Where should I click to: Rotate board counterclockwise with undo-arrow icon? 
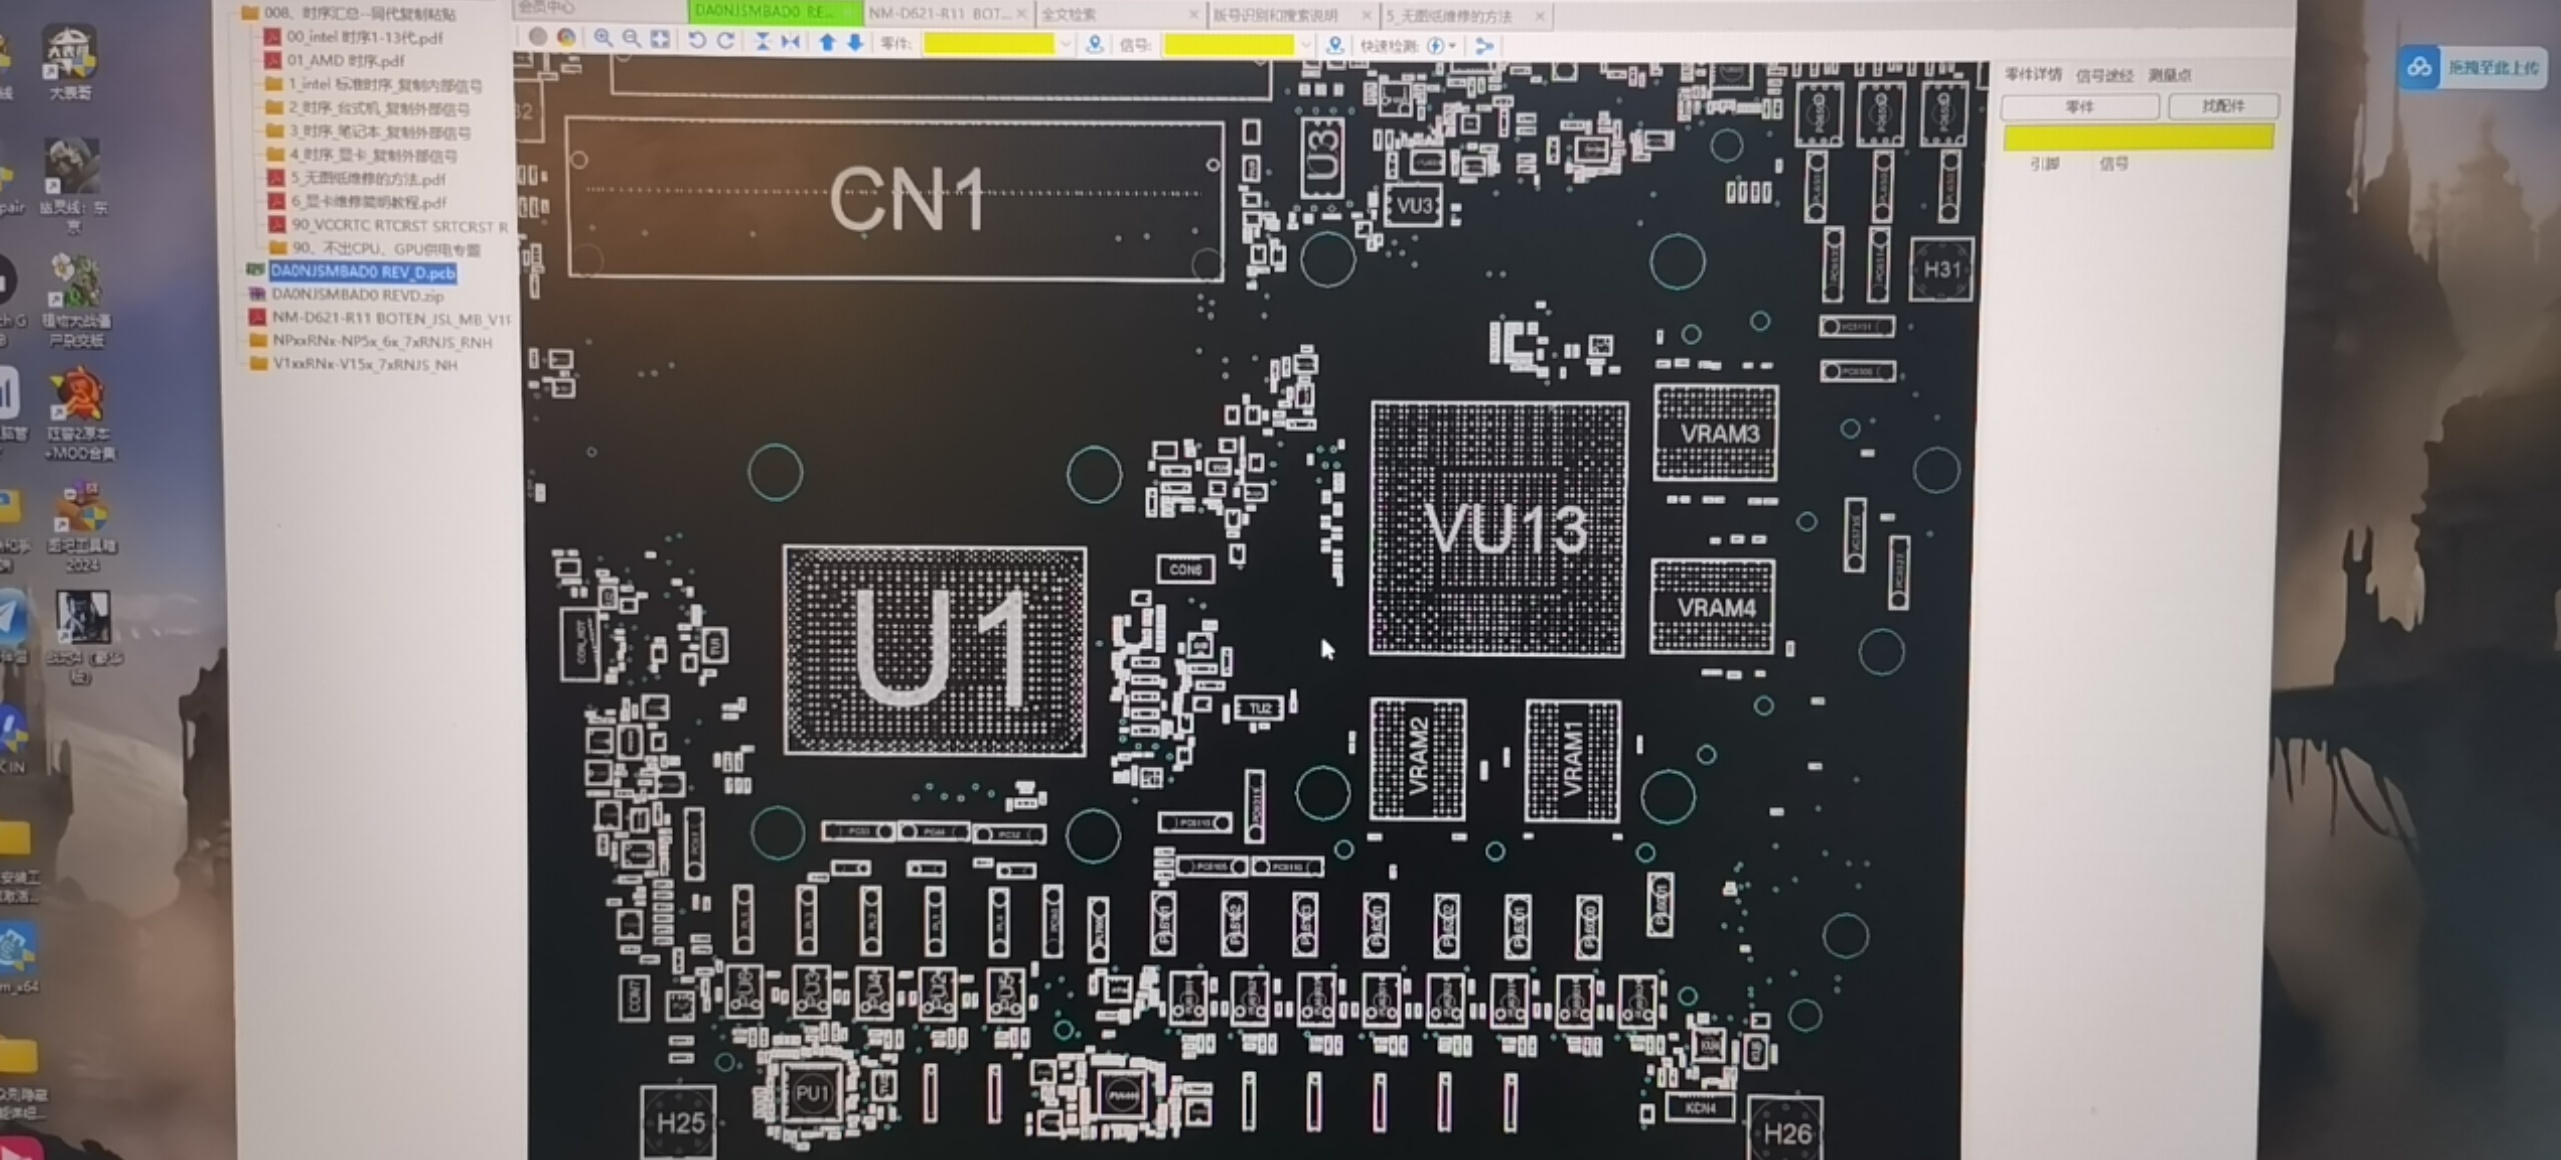(x=697, y=41)
